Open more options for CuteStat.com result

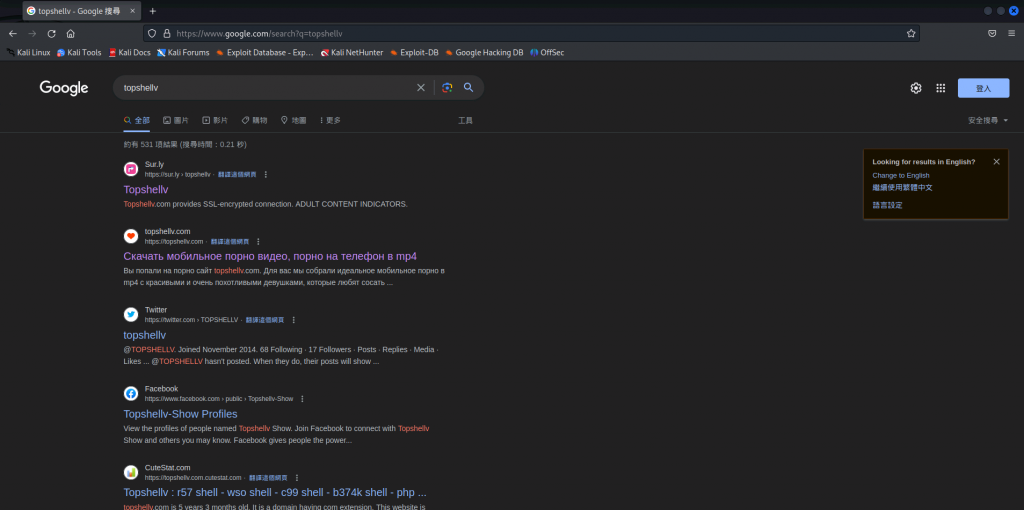pos(297,477)
